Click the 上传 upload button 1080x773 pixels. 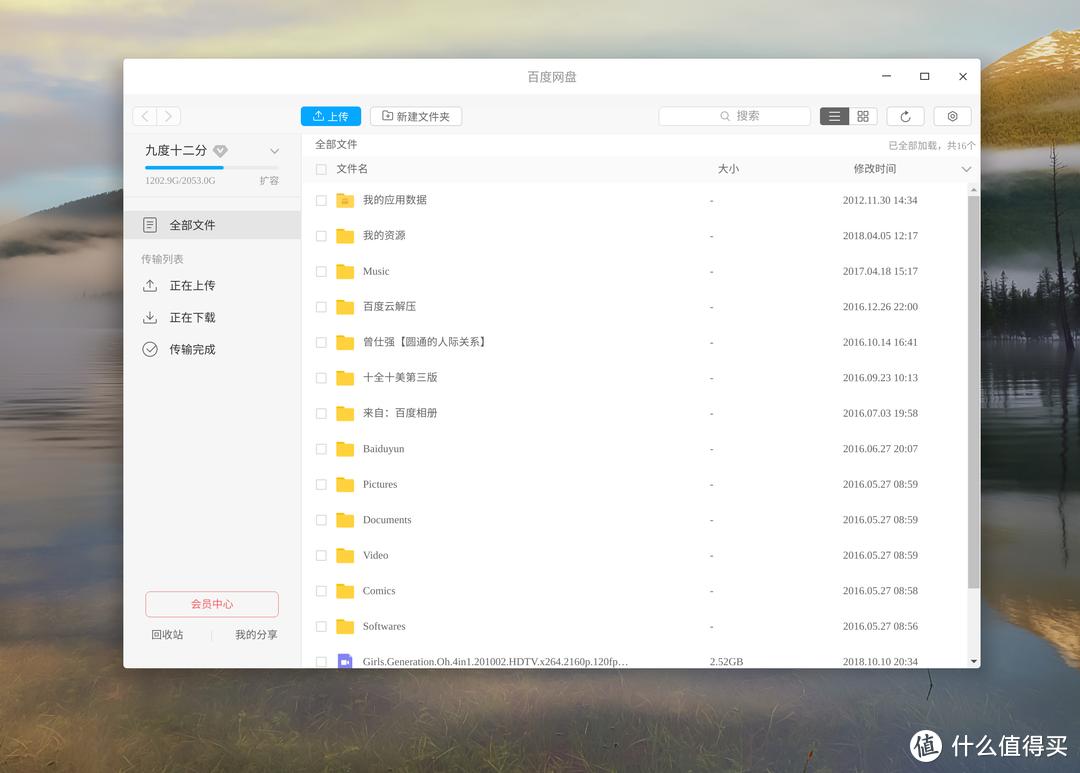coord(330,116)
